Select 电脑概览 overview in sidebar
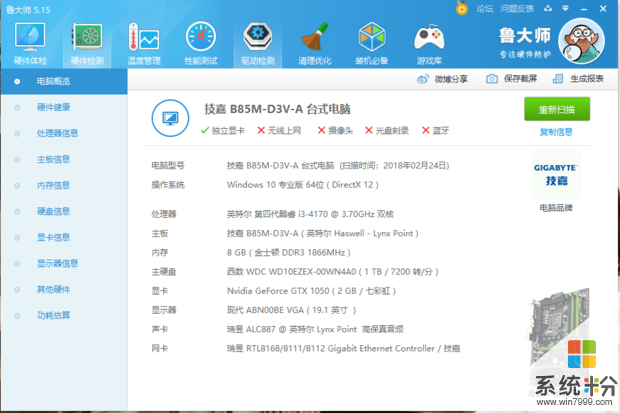 [64, 81]
